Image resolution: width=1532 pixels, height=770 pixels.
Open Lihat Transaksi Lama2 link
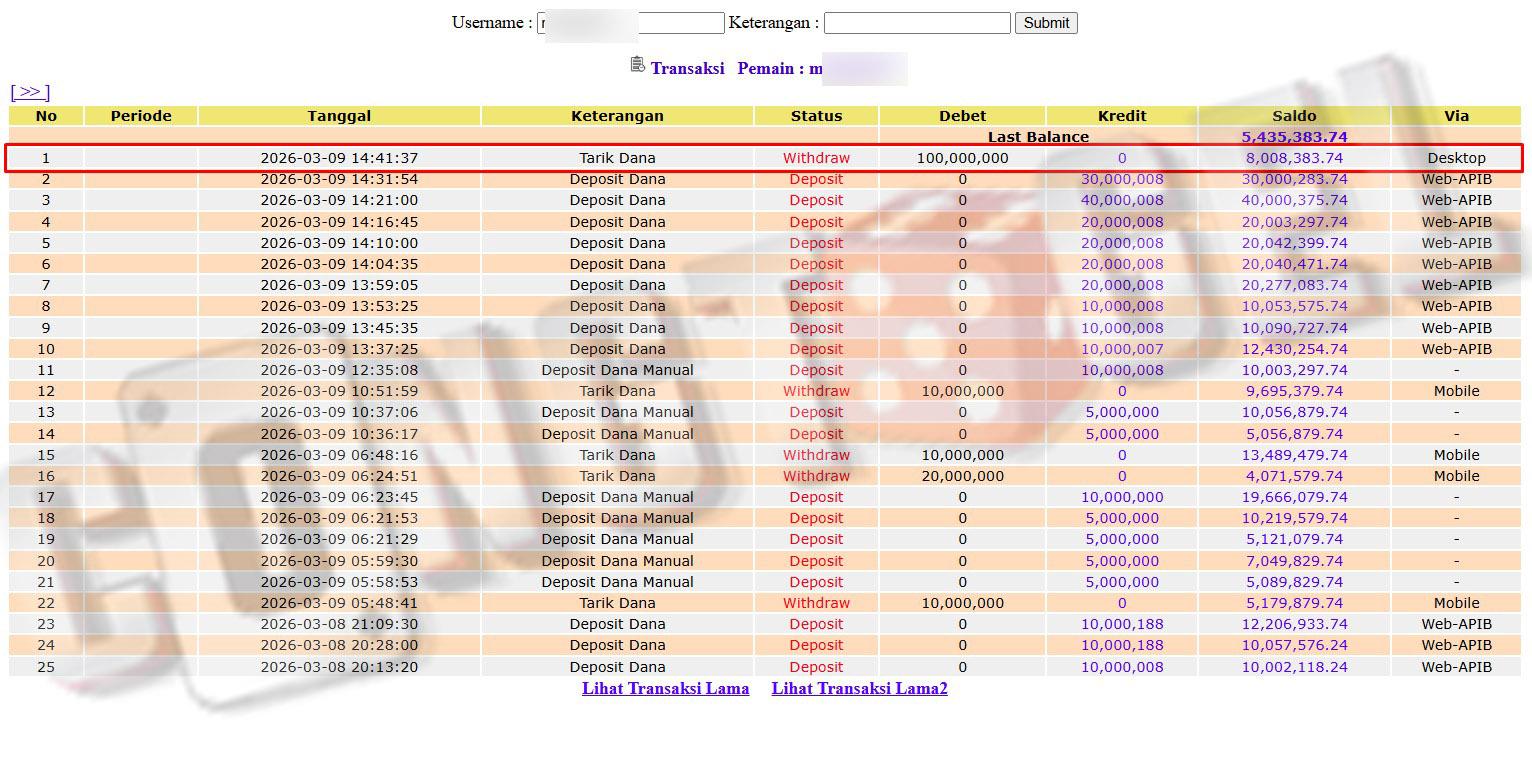point(859,688)
